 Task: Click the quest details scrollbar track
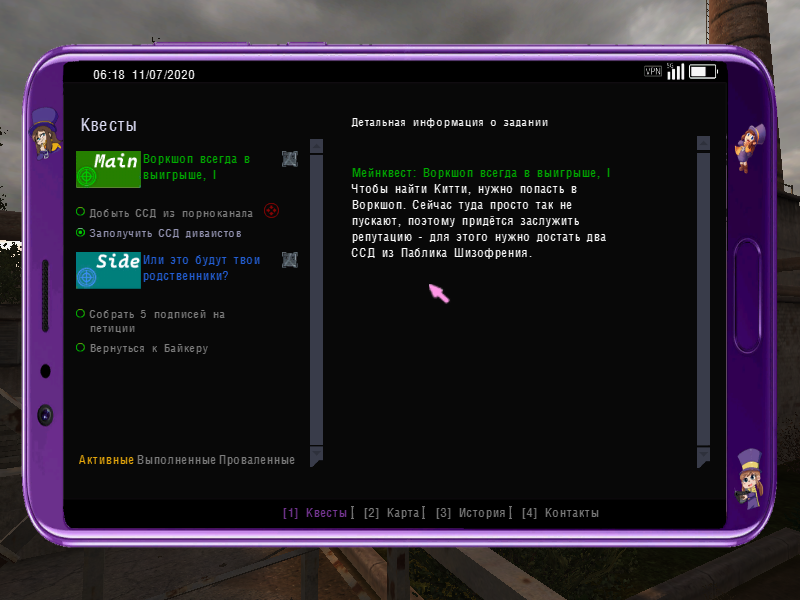pos(703,300)
